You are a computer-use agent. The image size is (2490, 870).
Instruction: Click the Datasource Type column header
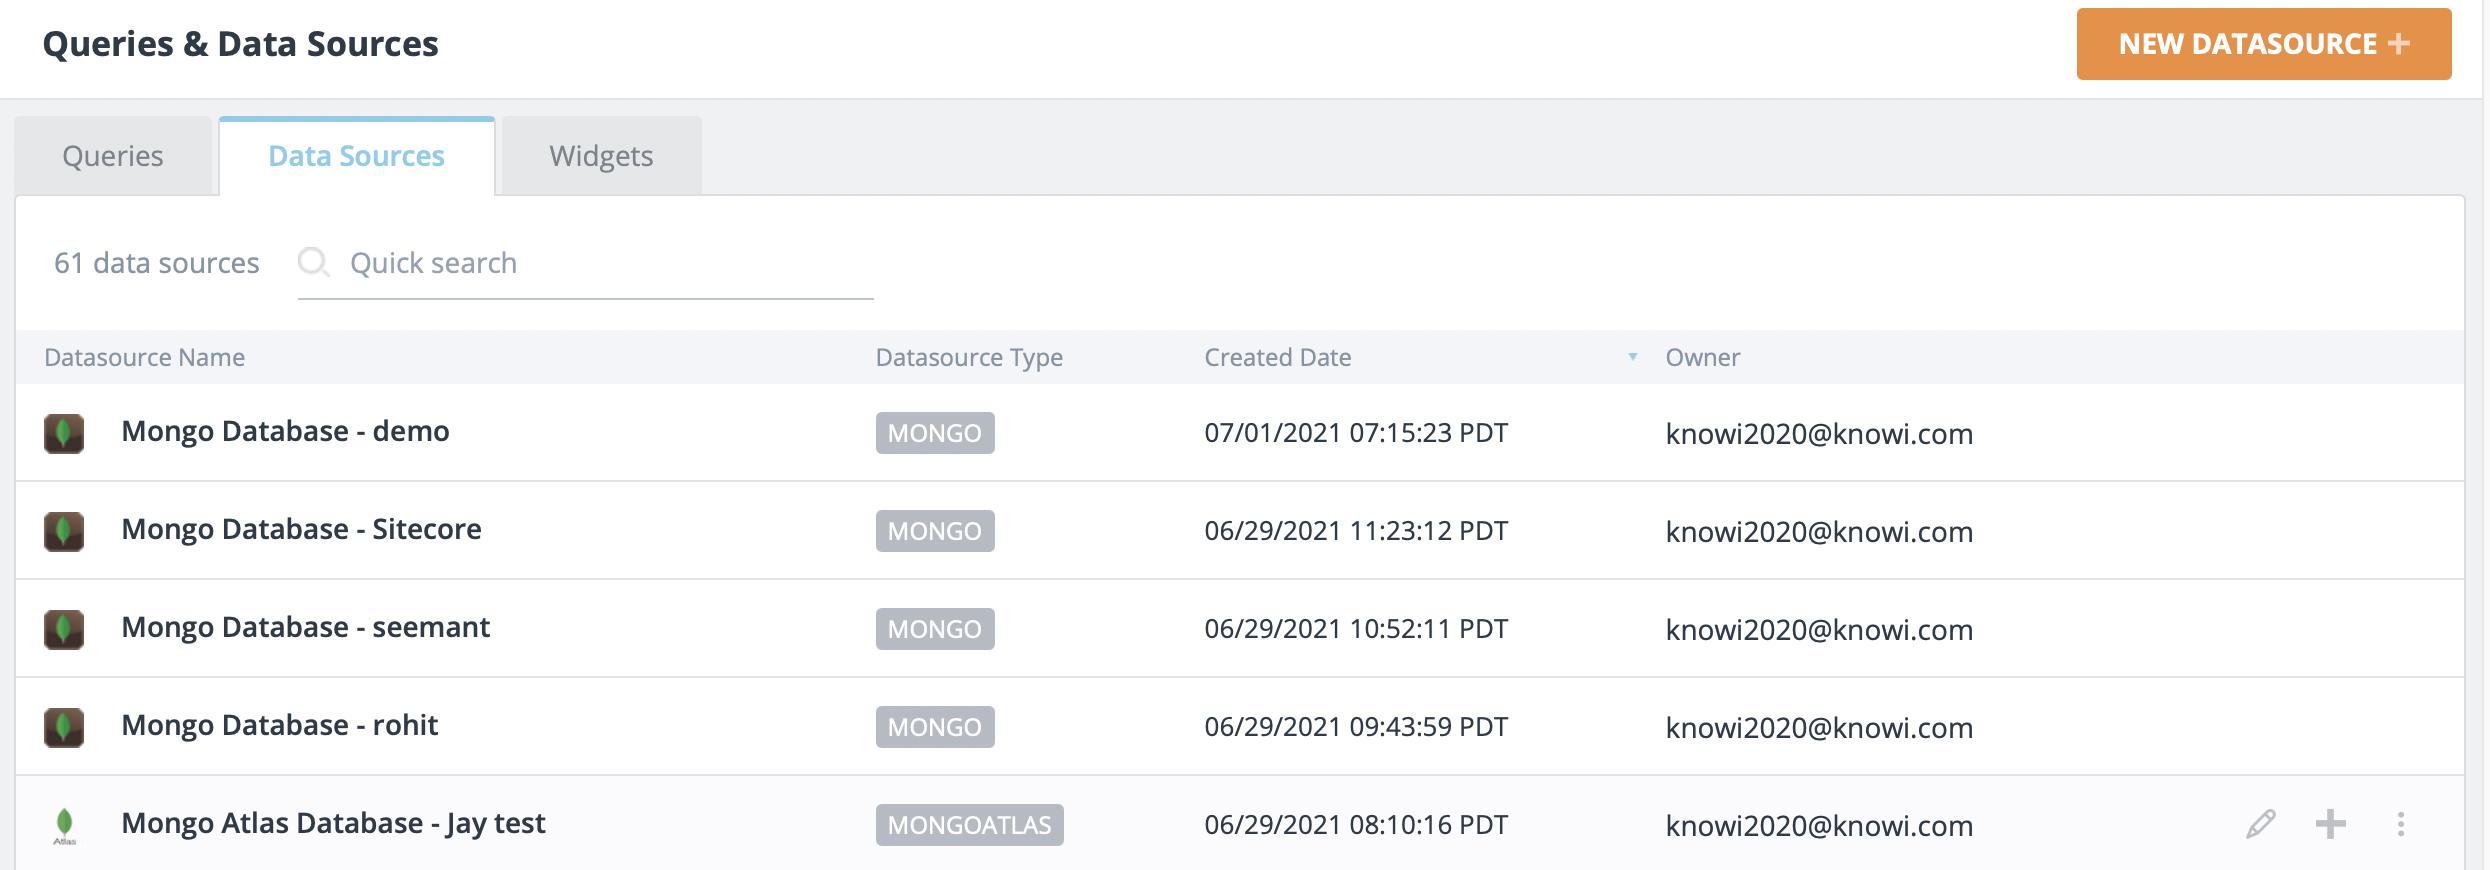969,357
